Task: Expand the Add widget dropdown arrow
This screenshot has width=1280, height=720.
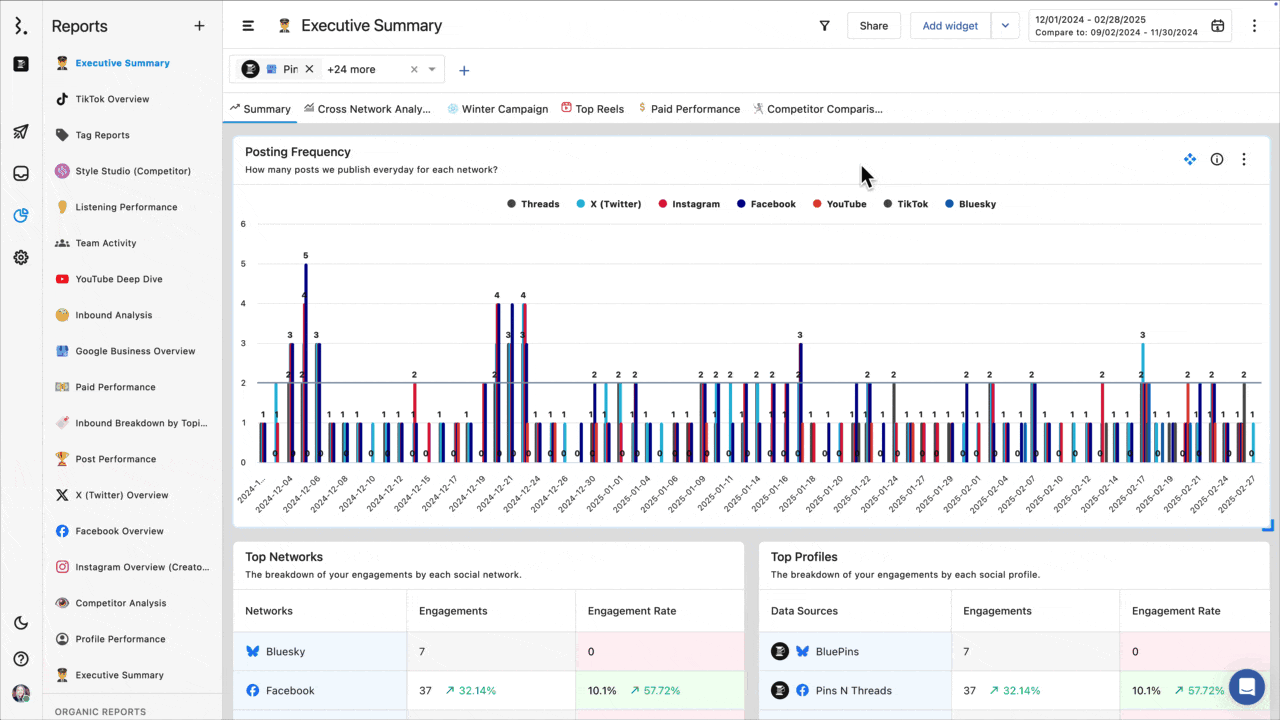Action: pos(1005,26)
